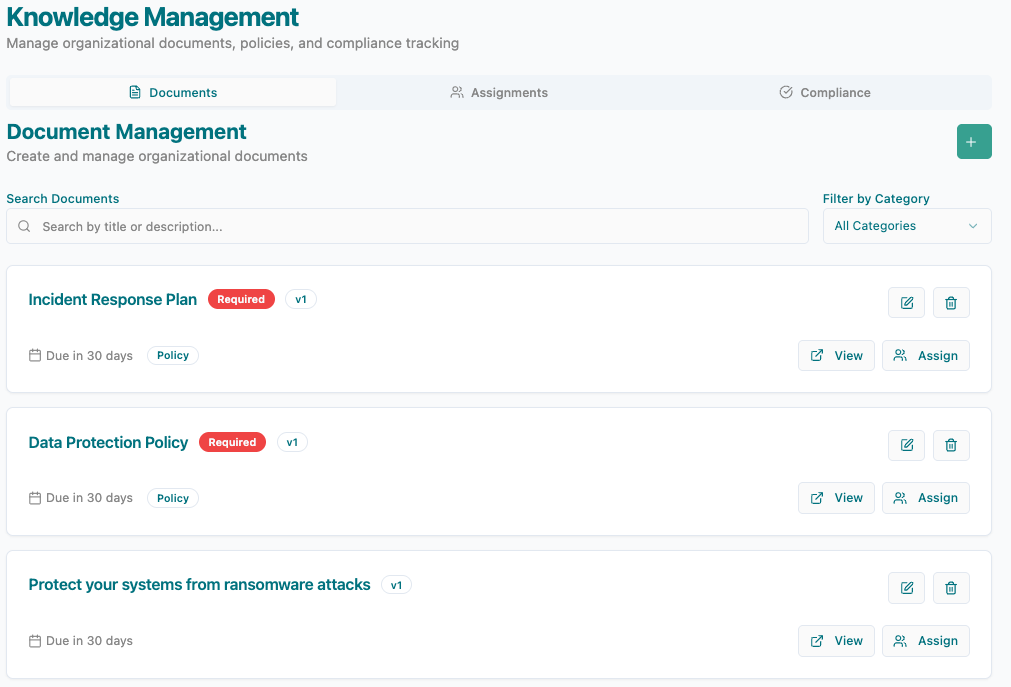This screenshot has width=1011, height=687.
Task: Click the trash icon on the ransomware document
Action: pyautogui.click(x=950, y=588)
